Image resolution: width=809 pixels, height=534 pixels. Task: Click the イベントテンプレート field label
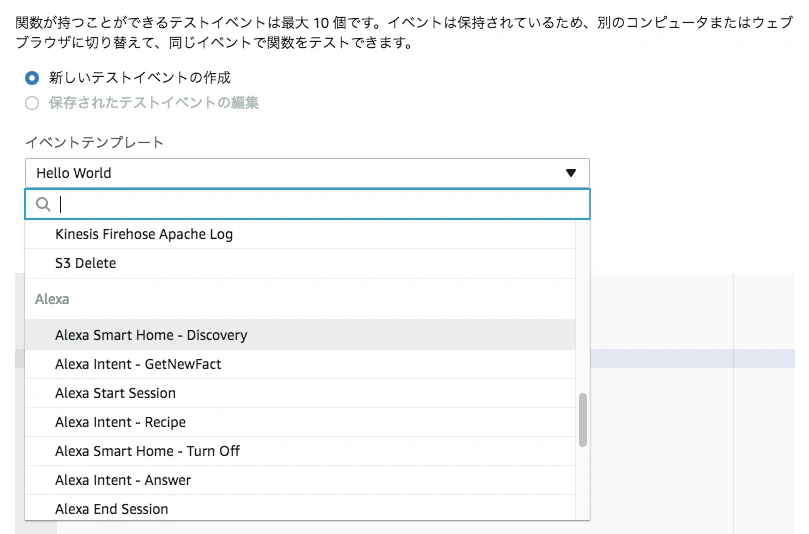(x=94, y=142)
